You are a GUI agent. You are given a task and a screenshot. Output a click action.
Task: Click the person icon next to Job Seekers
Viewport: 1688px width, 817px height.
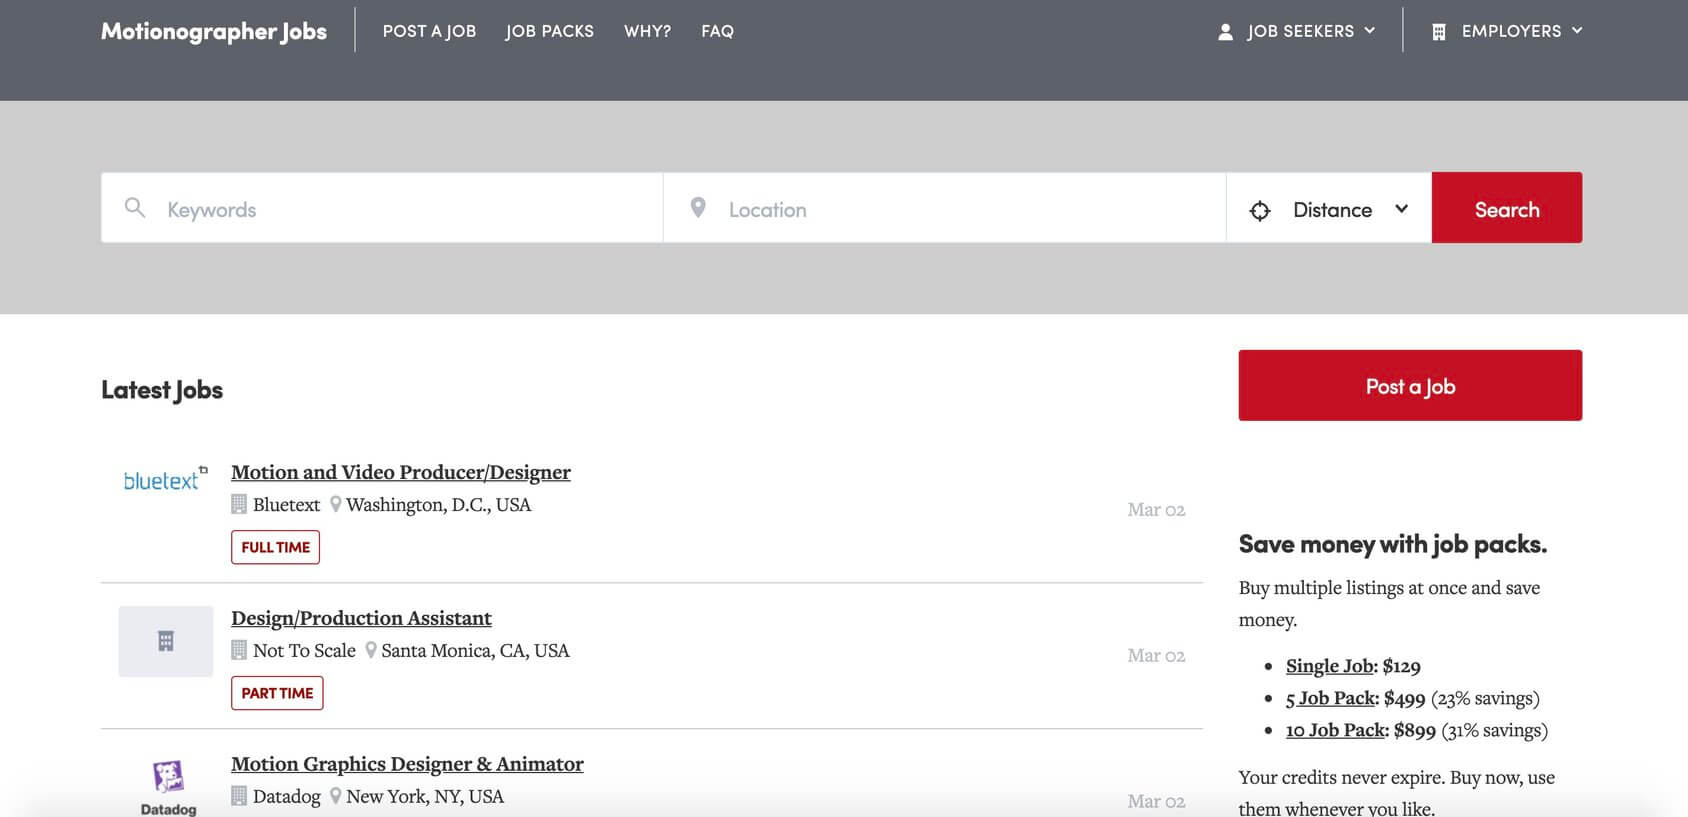click(1225, 32)
